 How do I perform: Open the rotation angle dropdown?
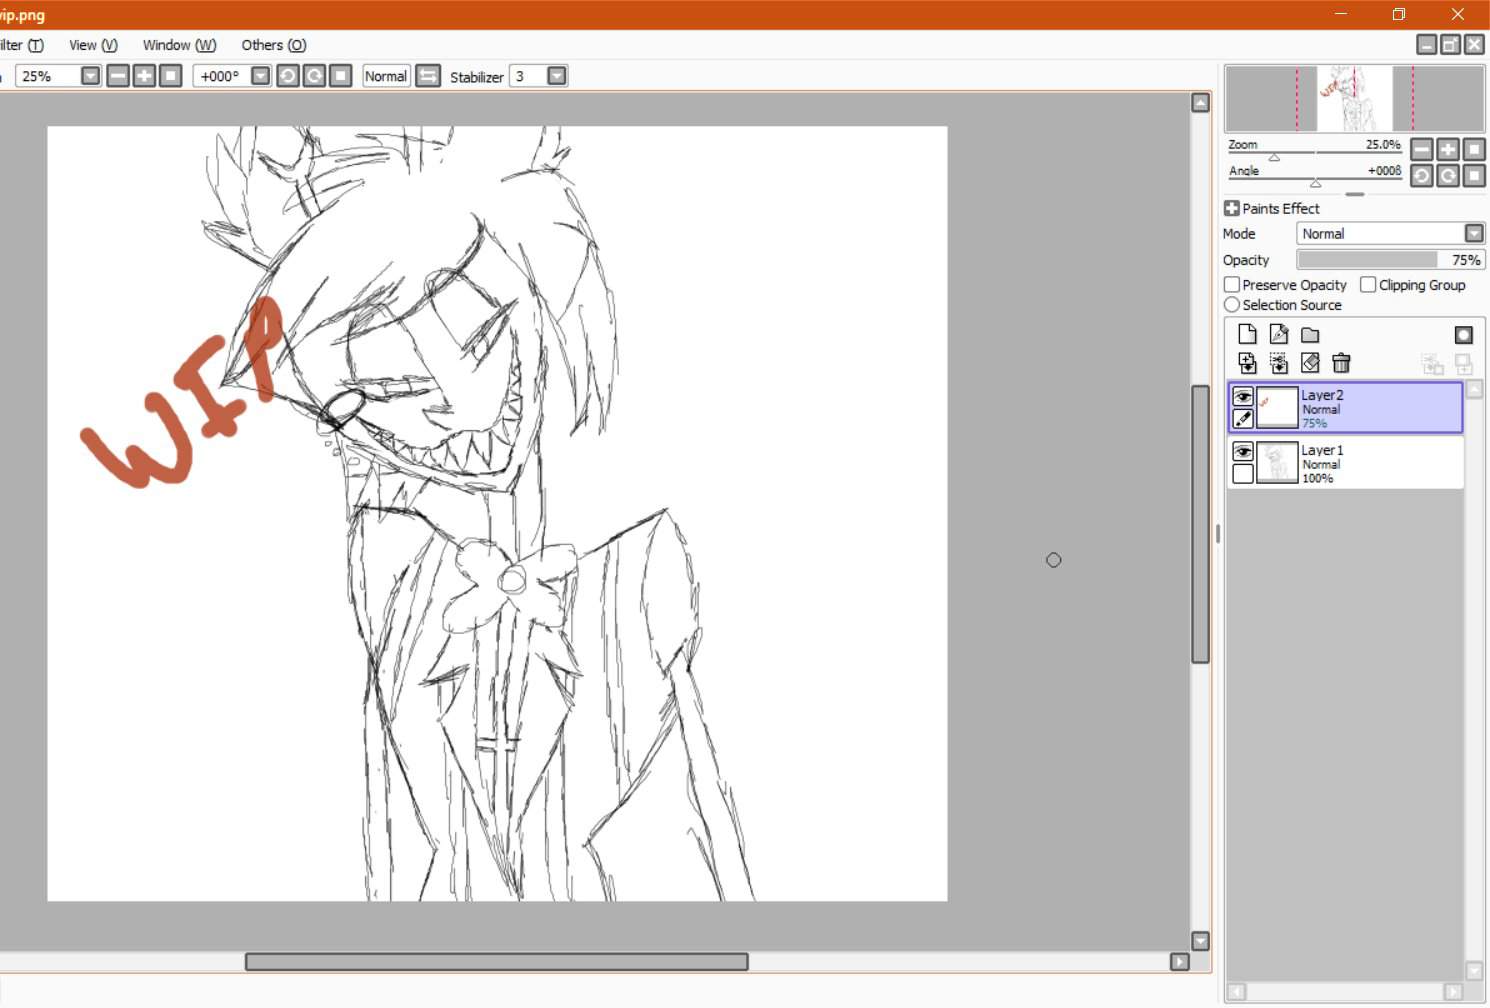[260, 76]
